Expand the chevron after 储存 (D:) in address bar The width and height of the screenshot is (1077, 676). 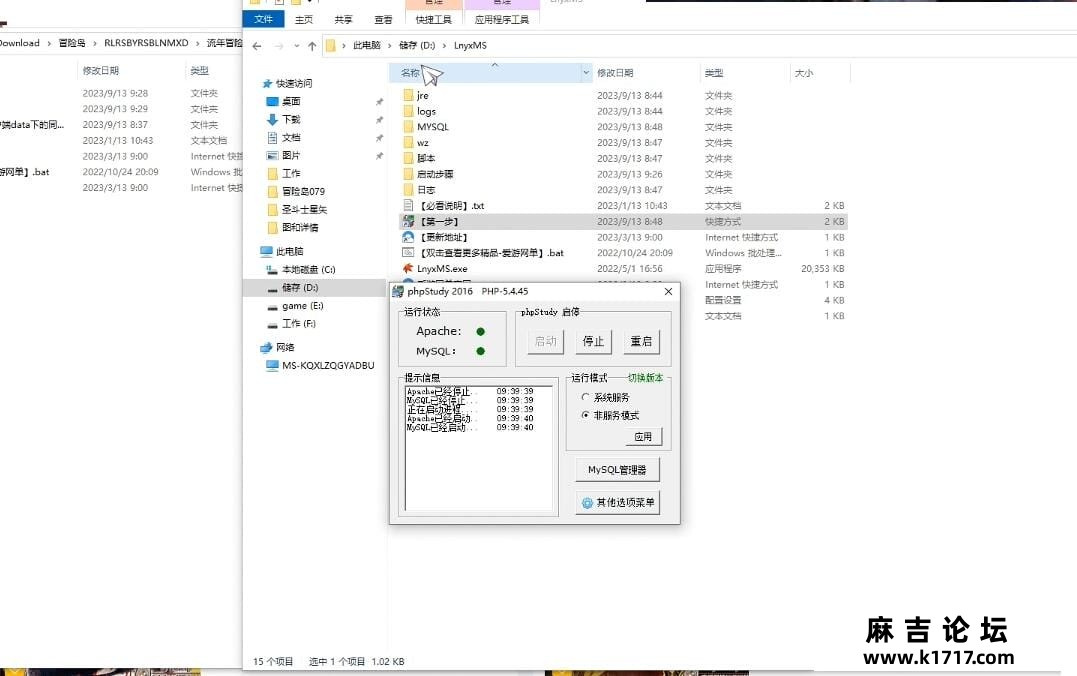[x=444, y=45]
